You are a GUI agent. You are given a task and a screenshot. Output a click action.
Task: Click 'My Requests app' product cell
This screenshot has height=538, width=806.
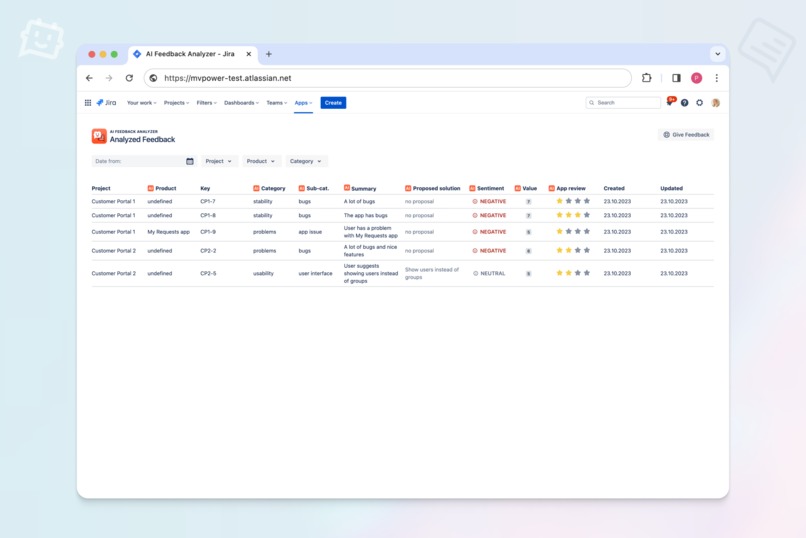click(x=169, y=232)
